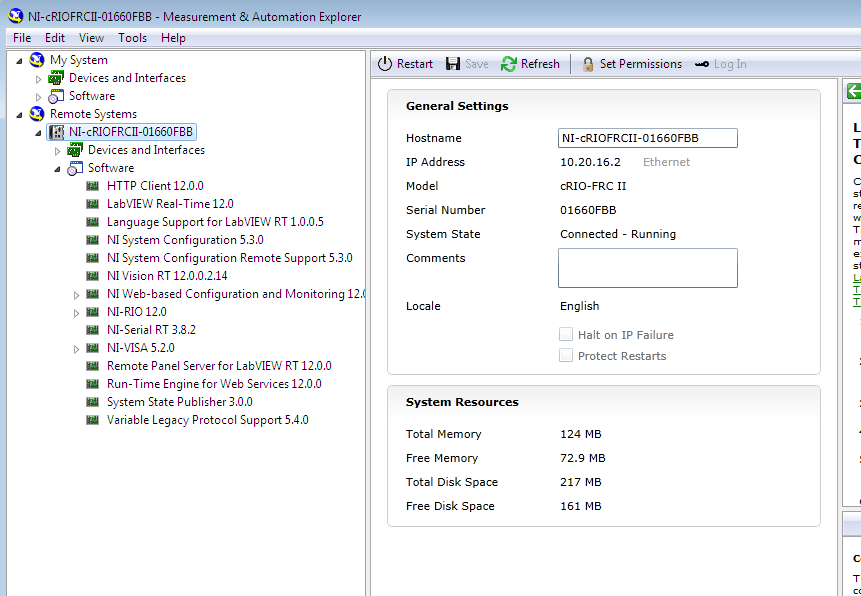Screen dimensions: 861x596
Task: Expand the NI-VISA 5.2.0 node
Action: pyautogui.click(x=77, y=349)
